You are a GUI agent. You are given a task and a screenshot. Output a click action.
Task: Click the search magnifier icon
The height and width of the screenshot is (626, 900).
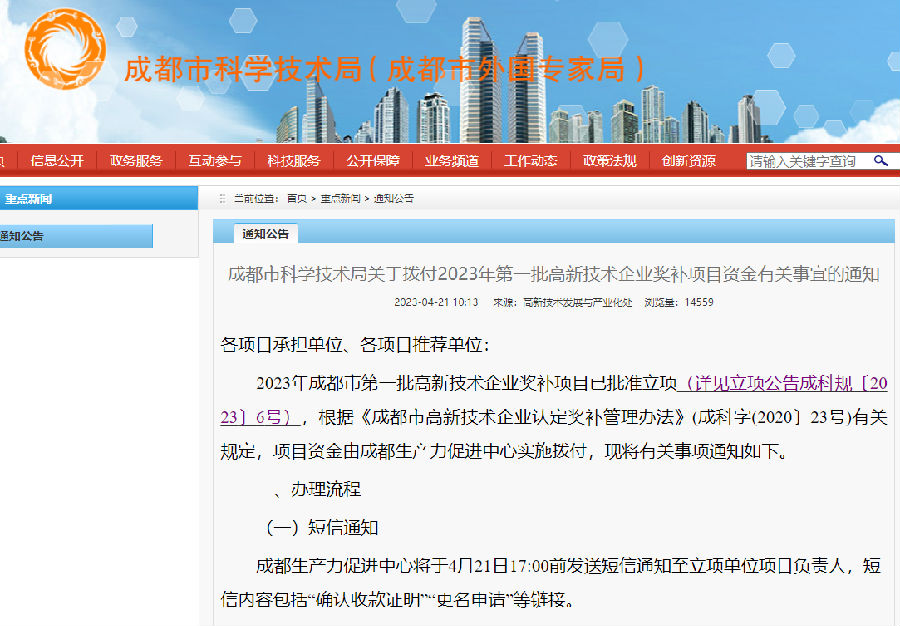pos(881,160)
